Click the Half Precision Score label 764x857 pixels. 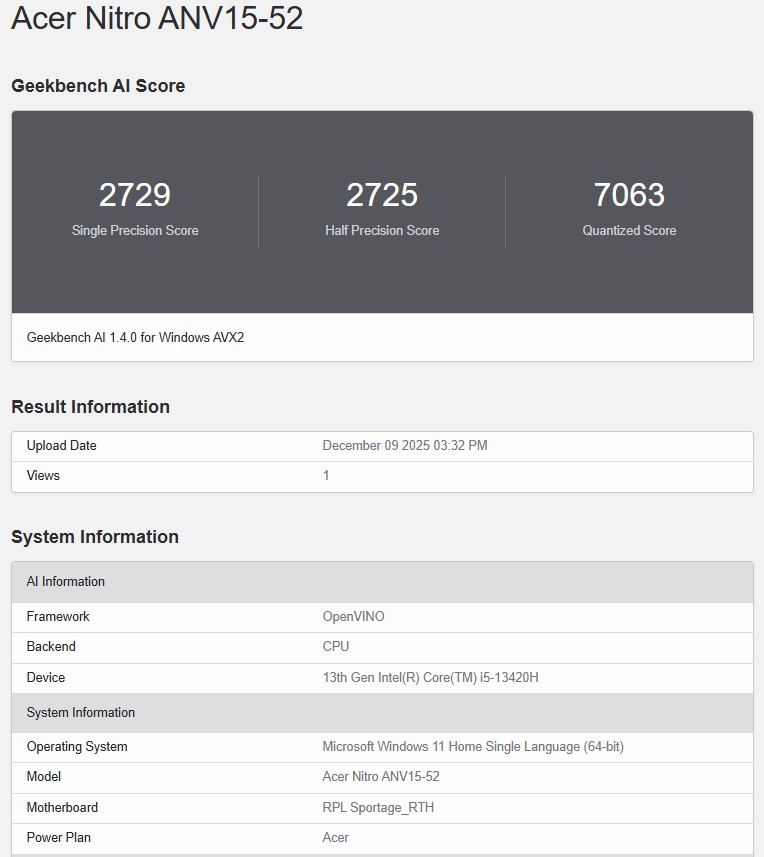[x=382, y=230]
